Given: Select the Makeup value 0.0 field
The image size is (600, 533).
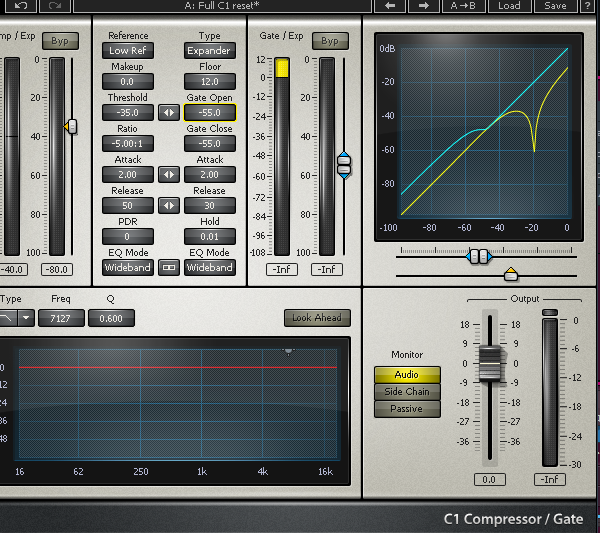Looking at the screenshot, I should (128, 81).
